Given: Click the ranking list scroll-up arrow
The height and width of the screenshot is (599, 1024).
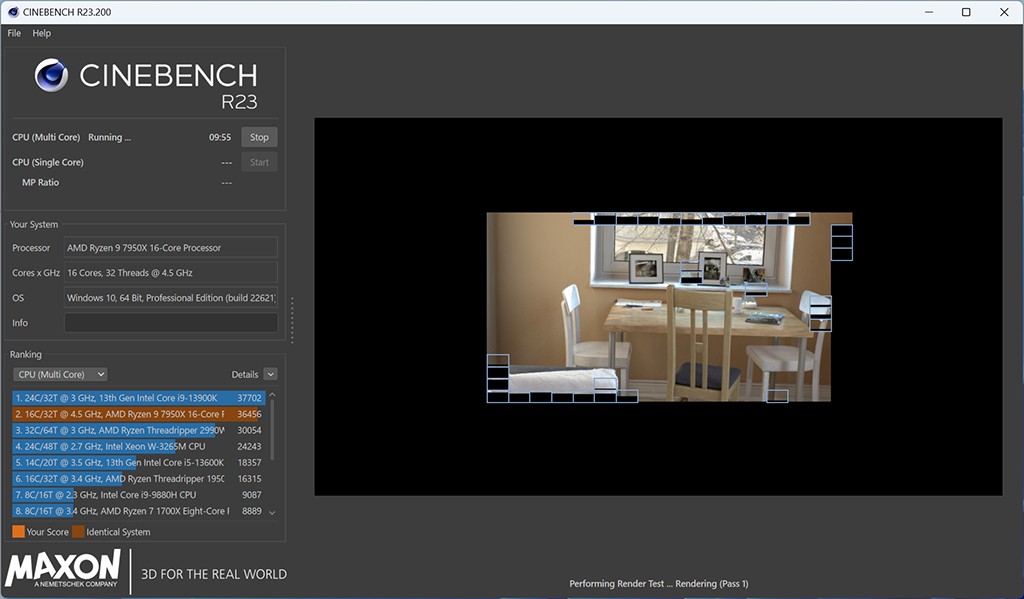Looking at the screenshot, I should (273, 396).
